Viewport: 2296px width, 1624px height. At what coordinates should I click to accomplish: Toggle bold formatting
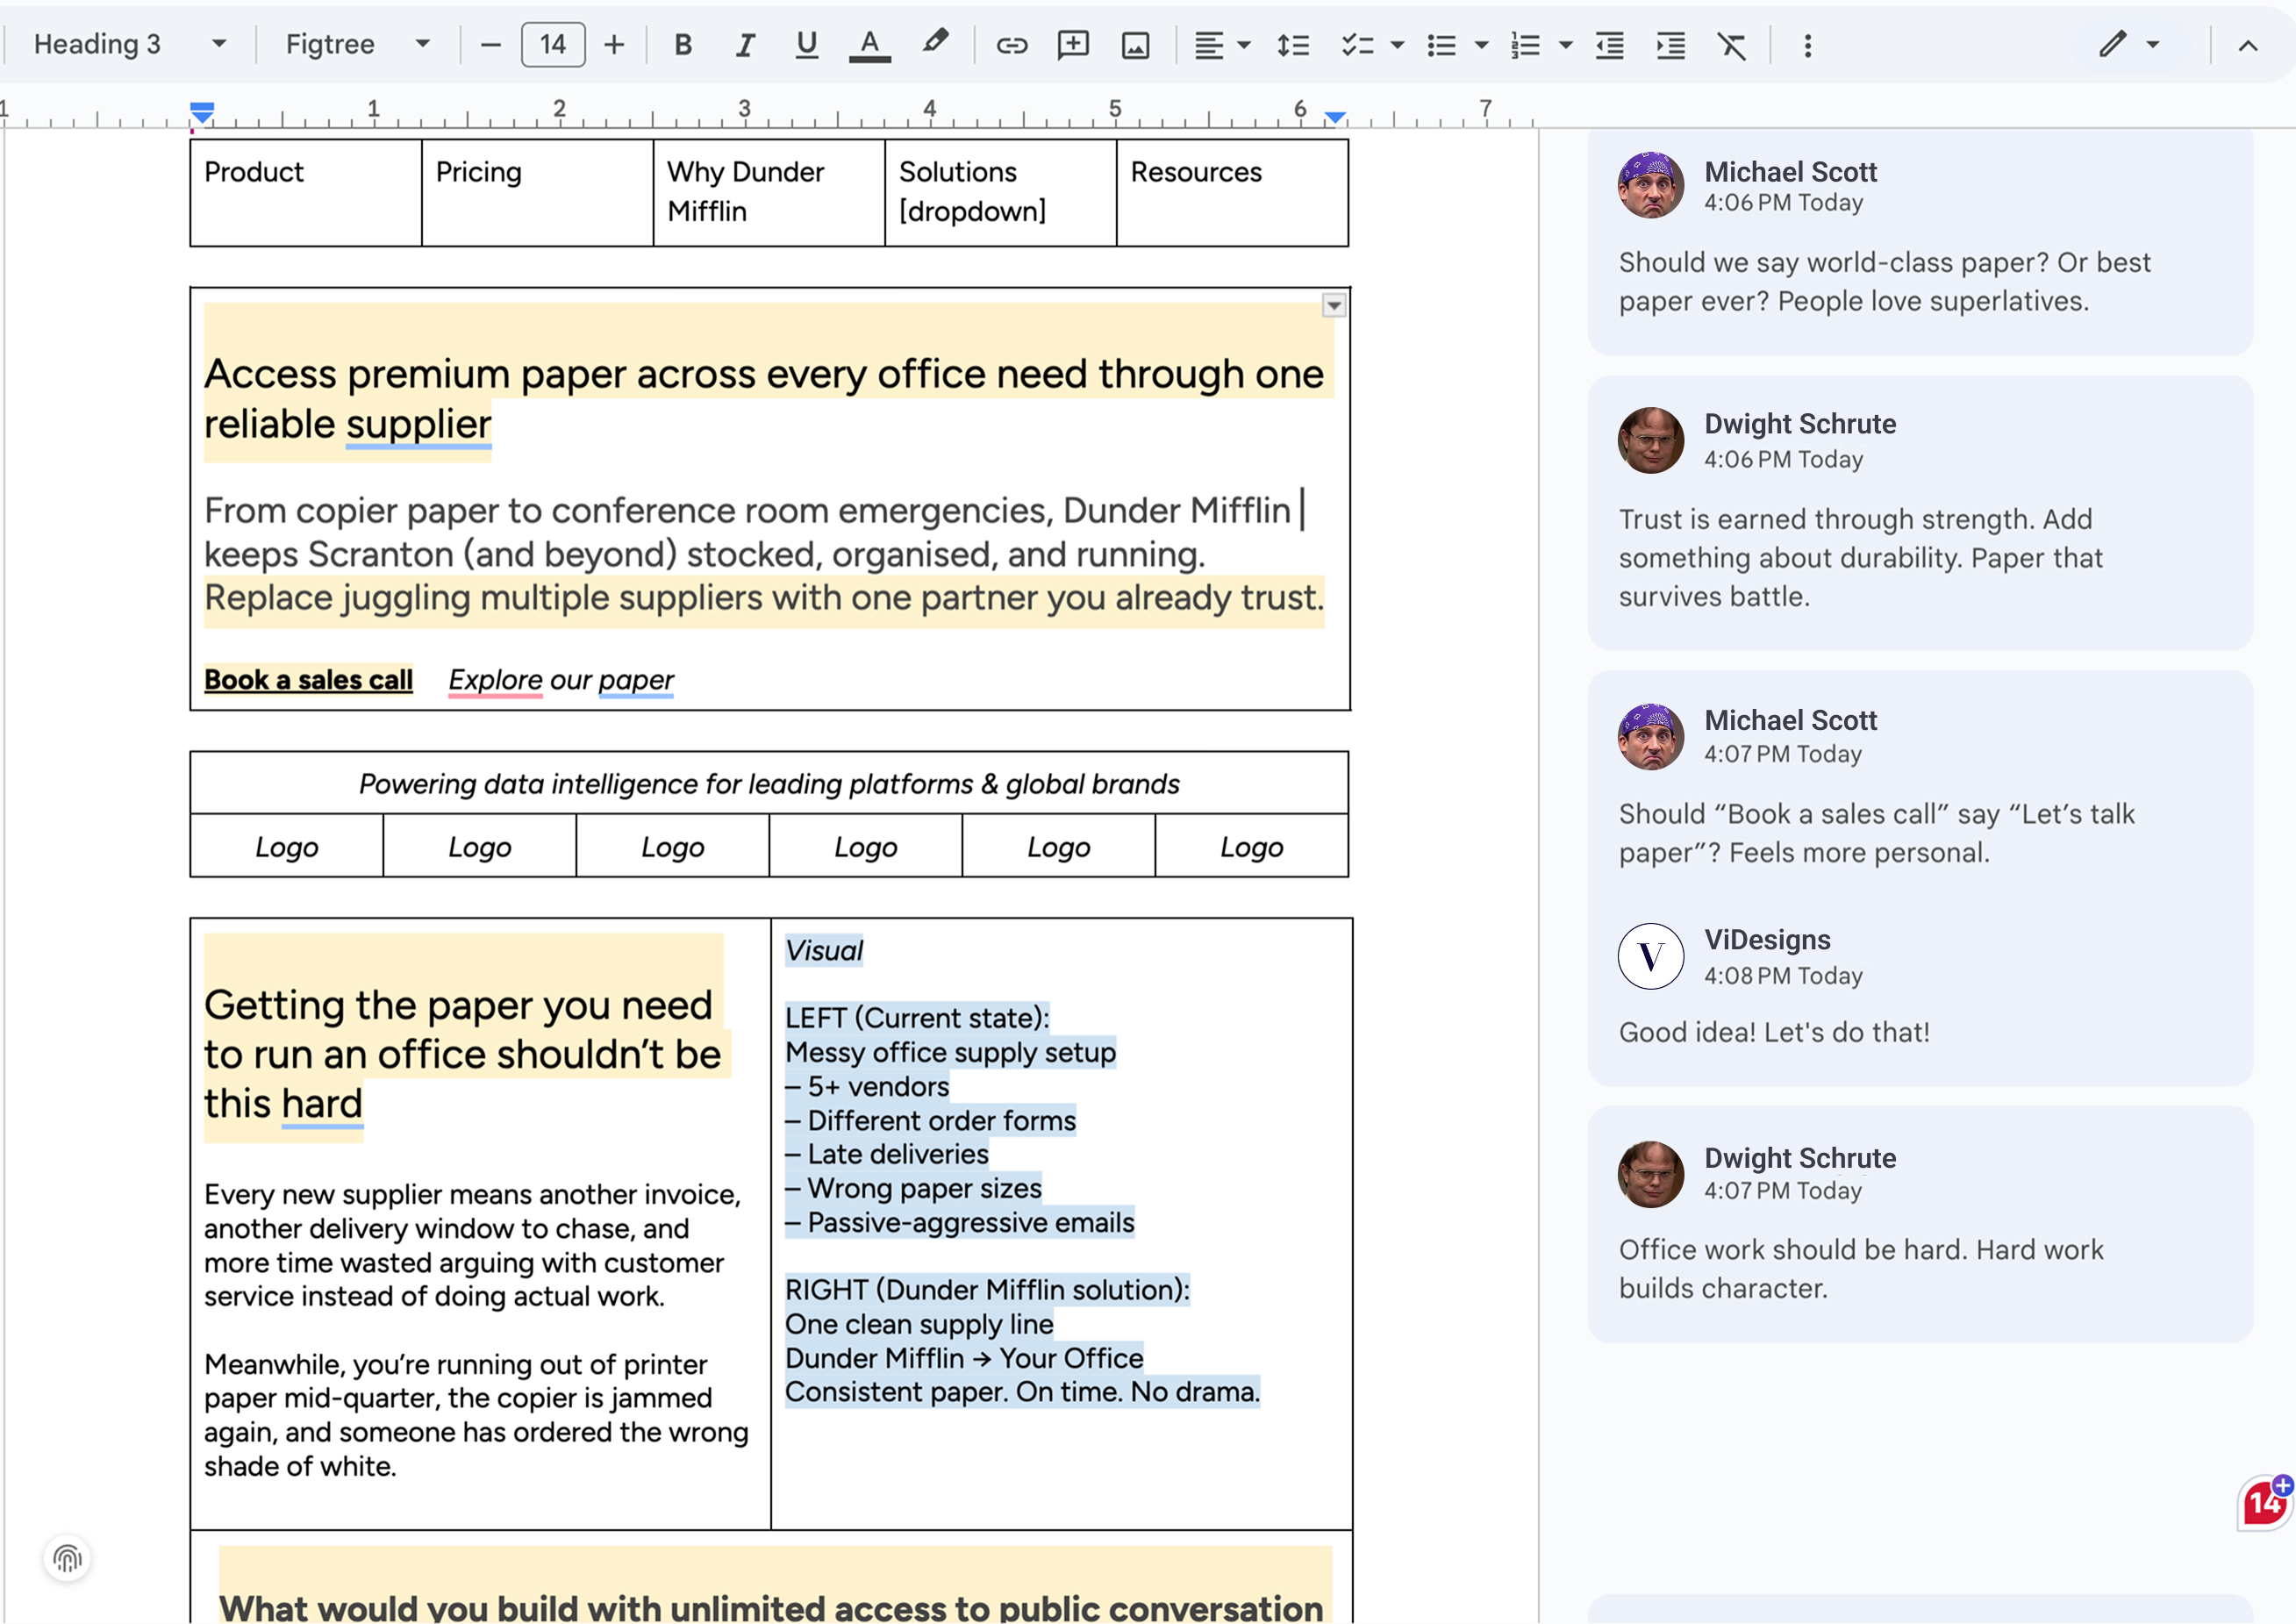point(683,45)
